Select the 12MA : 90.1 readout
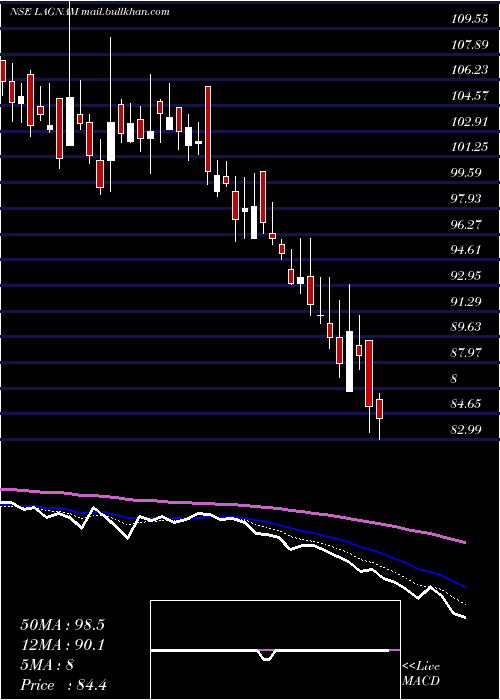The width and height of the screenshot is (500, 700). click(62, 645)
